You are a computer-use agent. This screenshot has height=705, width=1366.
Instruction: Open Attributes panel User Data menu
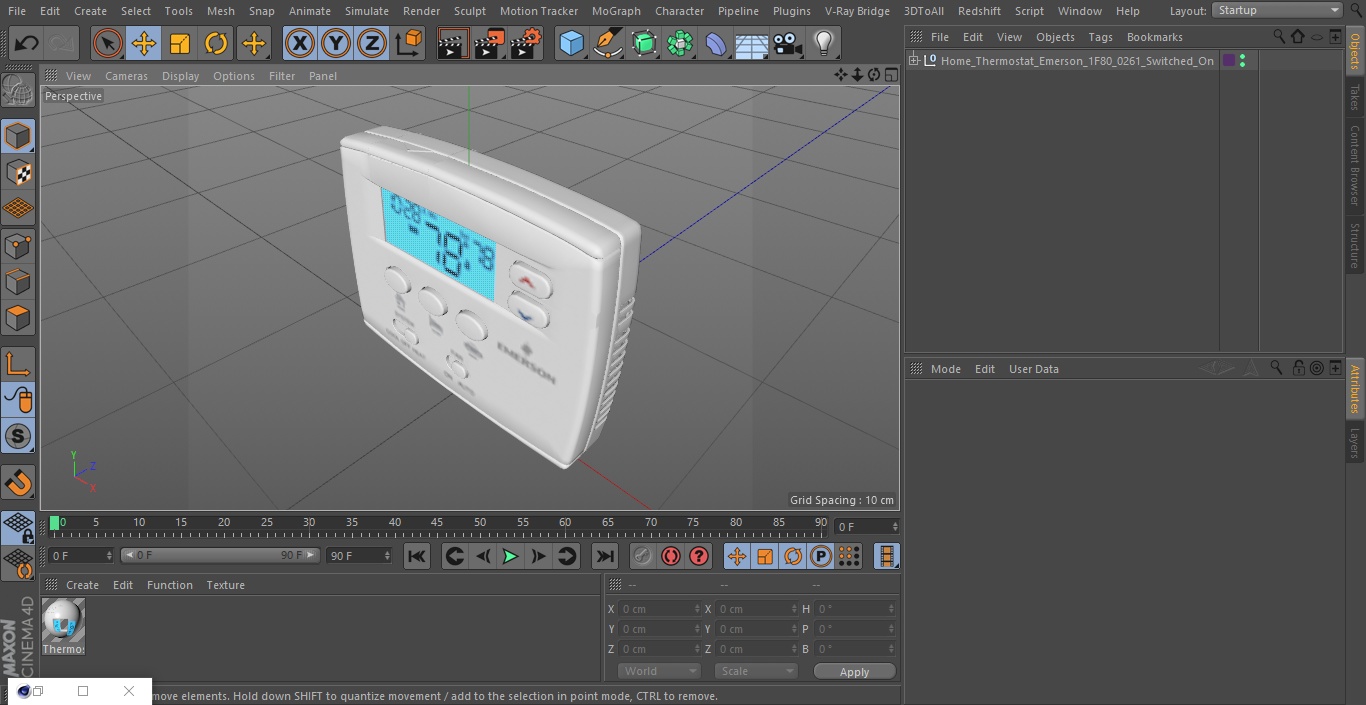pyautogui.click(x=1033, y=369)
